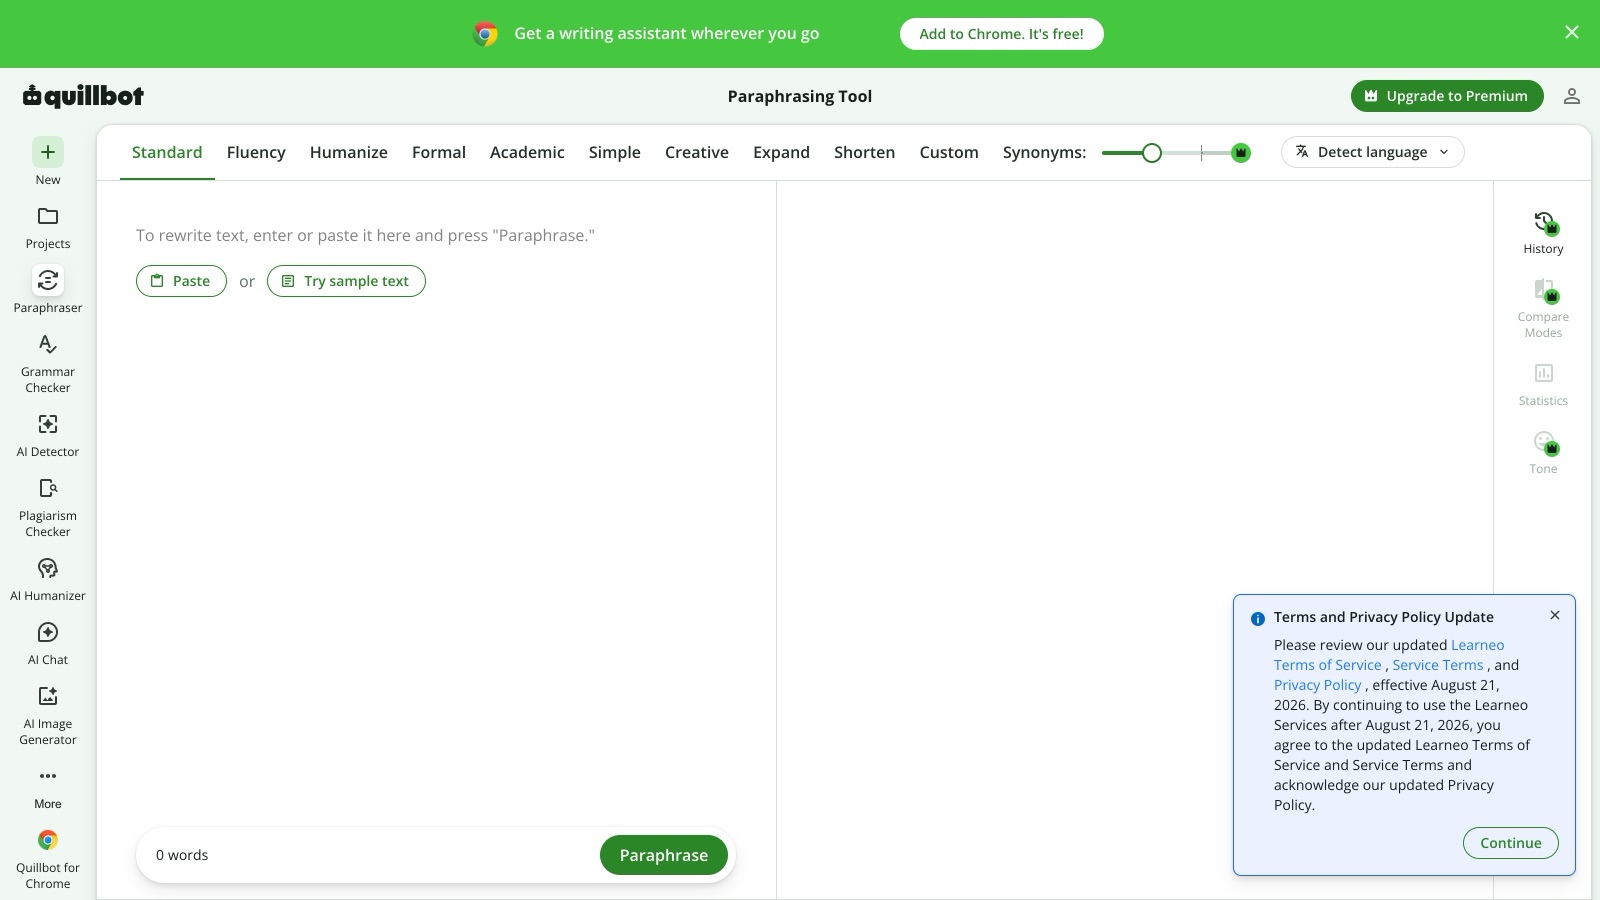The height and width of the screenshot is (900, 1600).
Task: Click the New plus icon in sidebar
Action: [48, 152]
